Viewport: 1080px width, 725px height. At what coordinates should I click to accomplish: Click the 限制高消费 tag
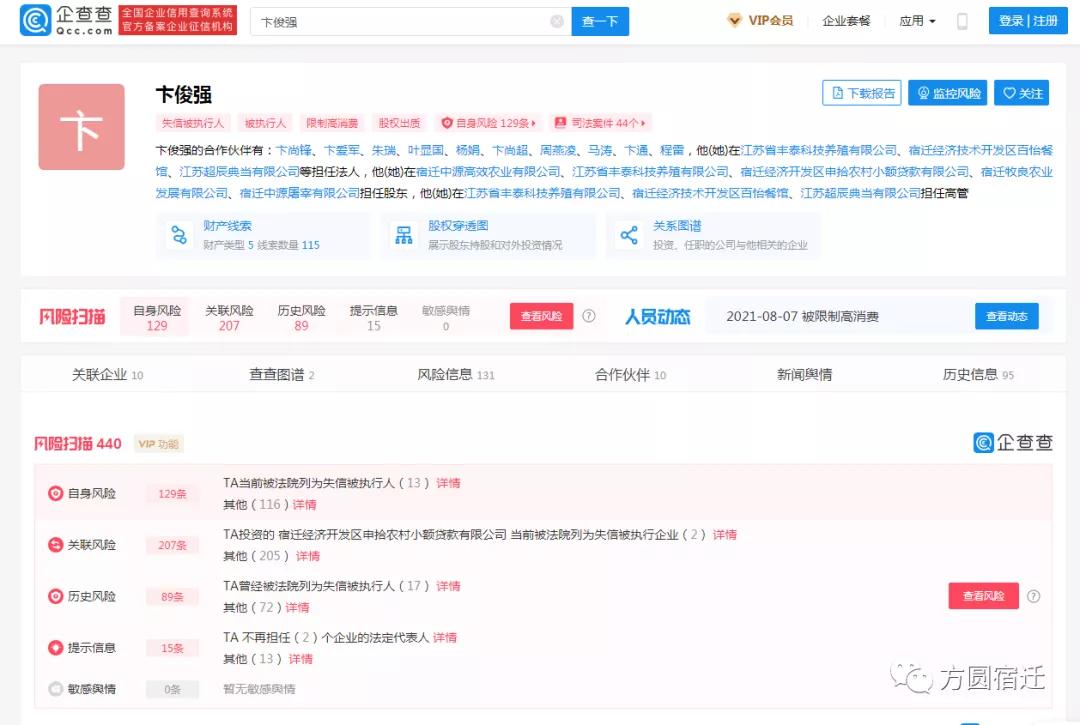click(332, 123)
